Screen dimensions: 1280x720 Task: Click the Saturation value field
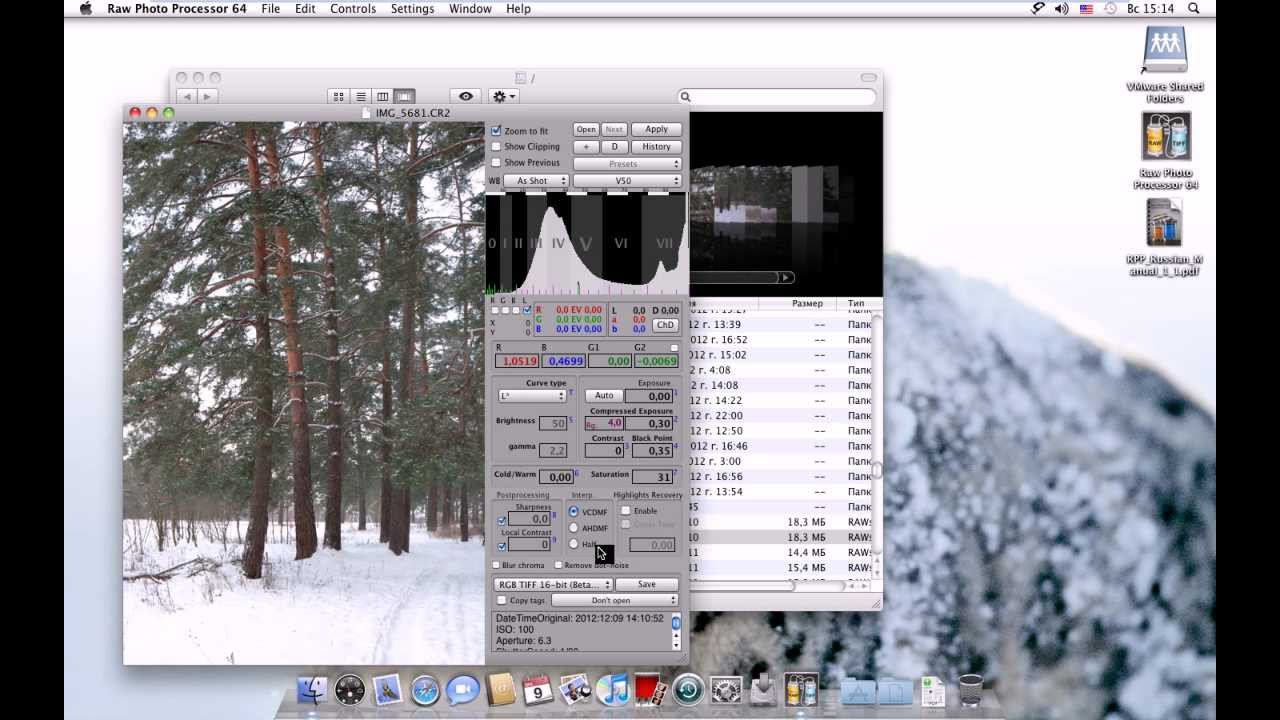pos(652,477)
